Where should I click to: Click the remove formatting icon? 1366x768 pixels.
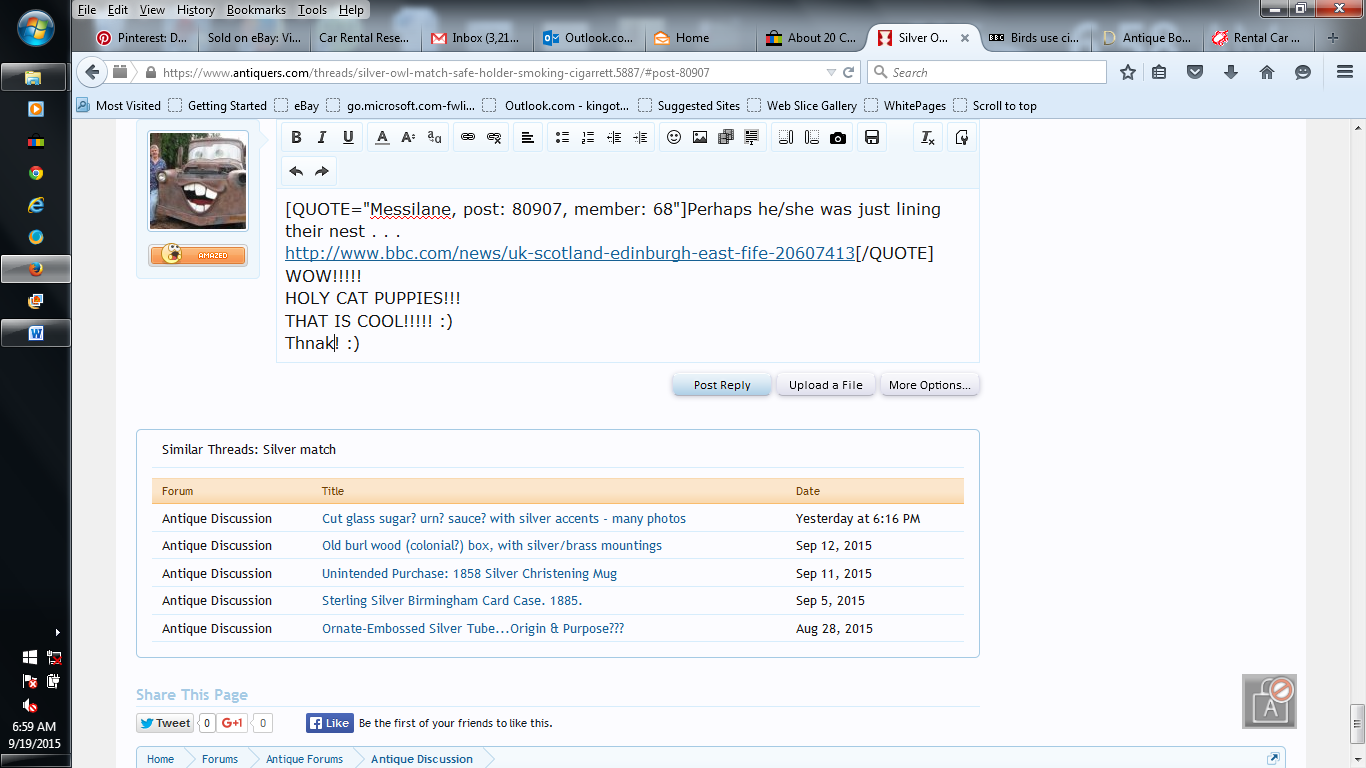[928, 138]
